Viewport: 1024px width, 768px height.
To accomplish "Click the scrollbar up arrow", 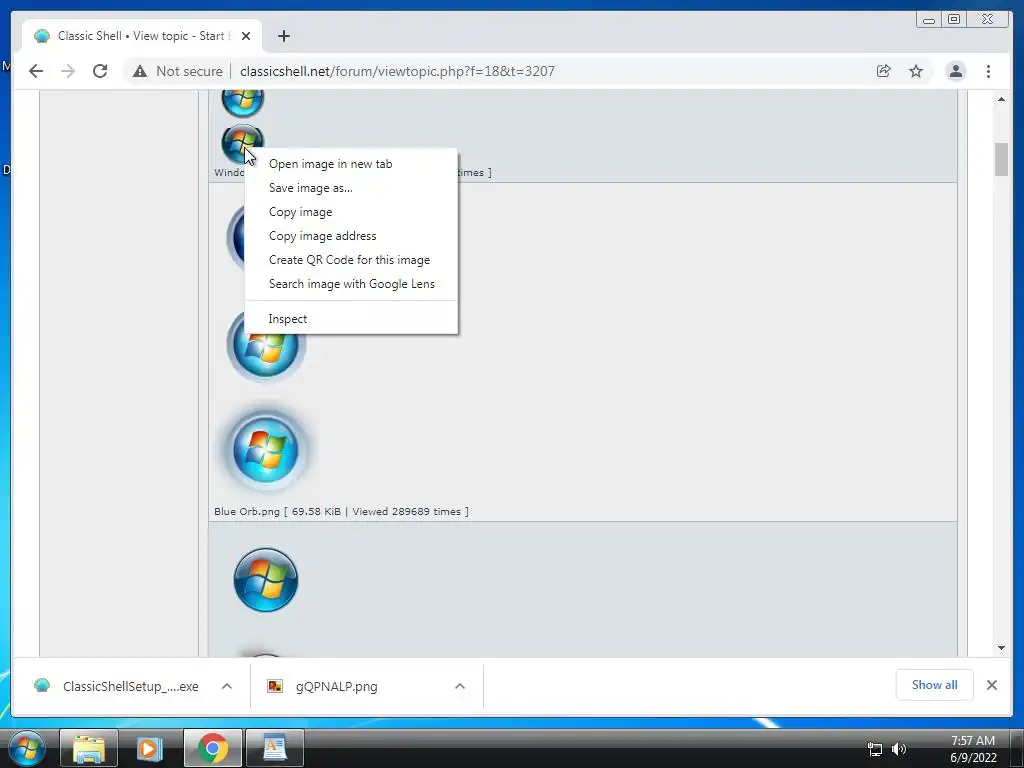I will (x=1001, y=99).
